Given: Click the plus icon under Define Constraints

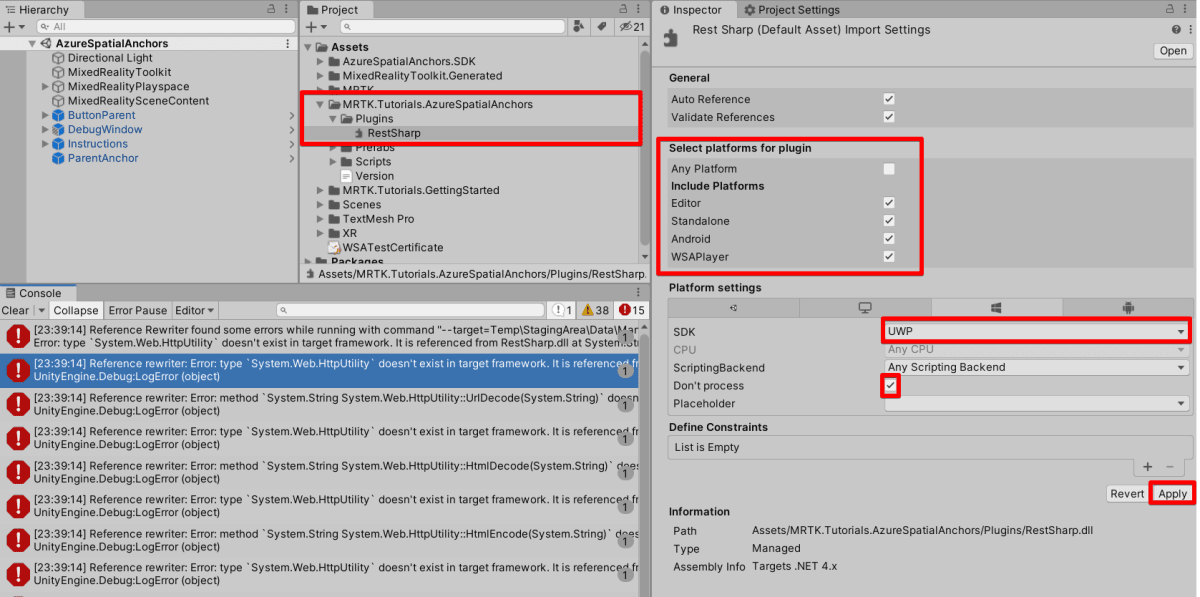Looking at the screenshot, I should click(x=1147, y=467).
